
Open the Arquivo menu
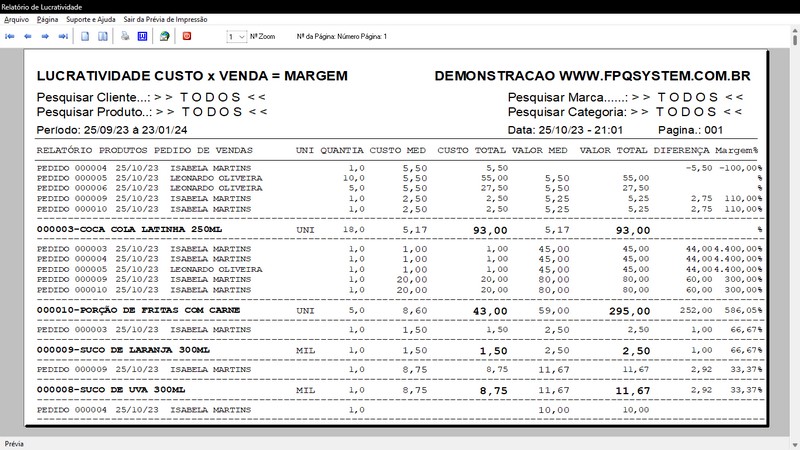pos(16,19)
